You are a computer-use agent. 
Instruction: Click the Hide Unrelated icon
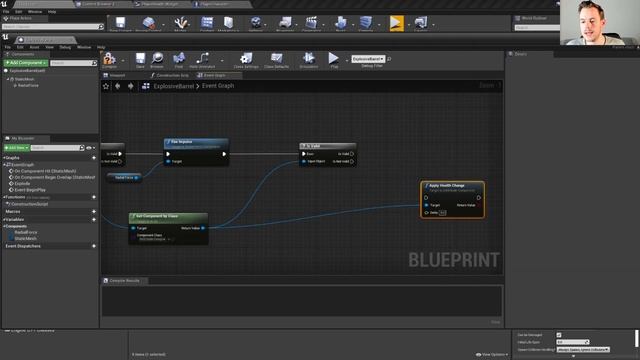tap(202, 60)
